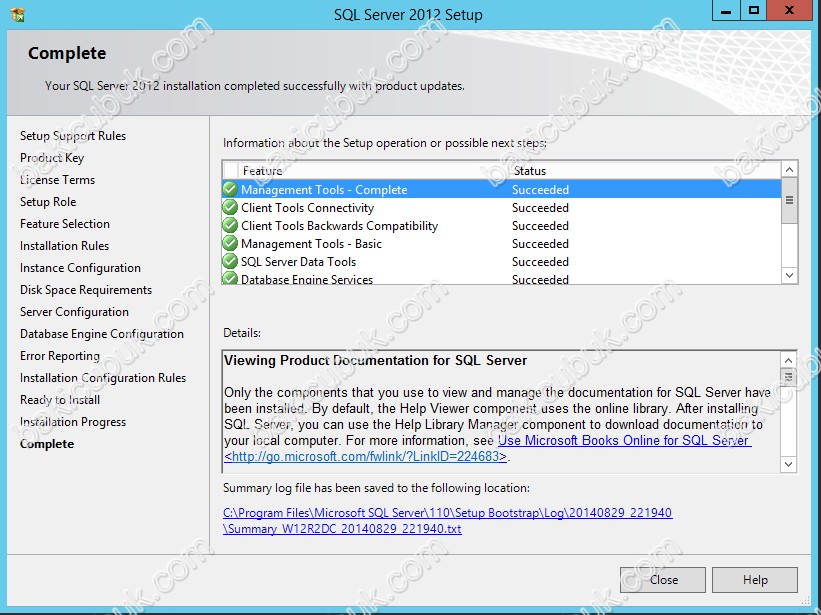Click the Ready to Install step
The height and width of the screenshot is (615, 821).
[x=60, y=399]
